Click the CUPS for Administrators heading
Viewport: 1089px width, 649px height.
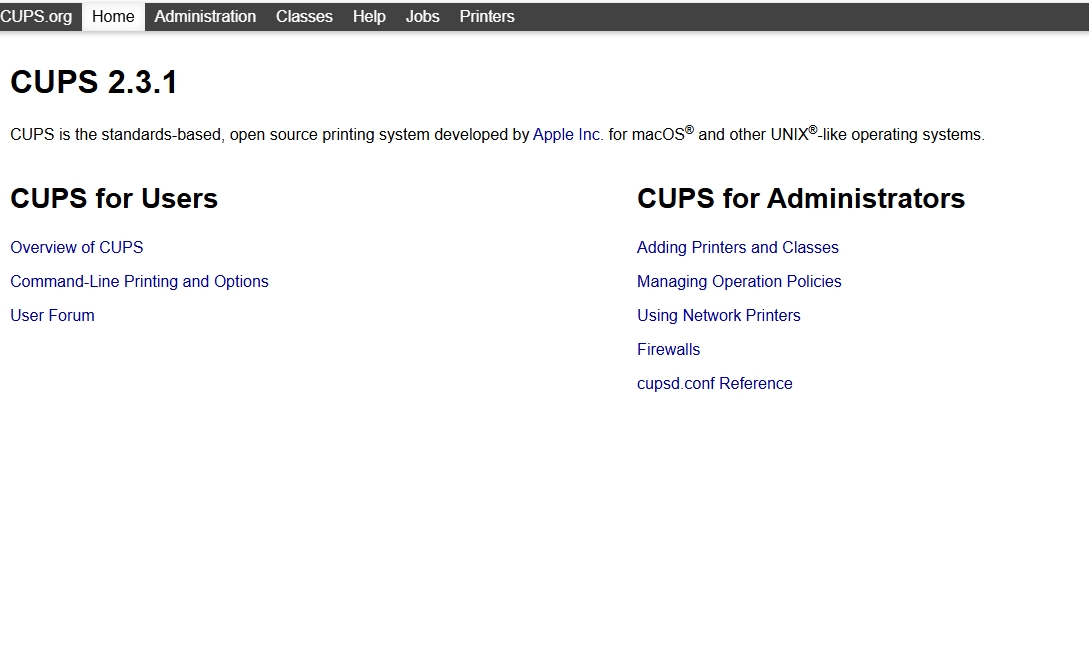tap(801, 199)
